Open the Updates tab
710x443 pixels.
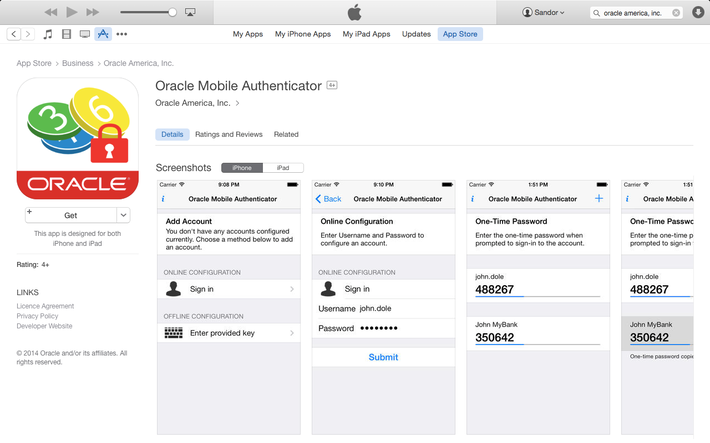416,34
